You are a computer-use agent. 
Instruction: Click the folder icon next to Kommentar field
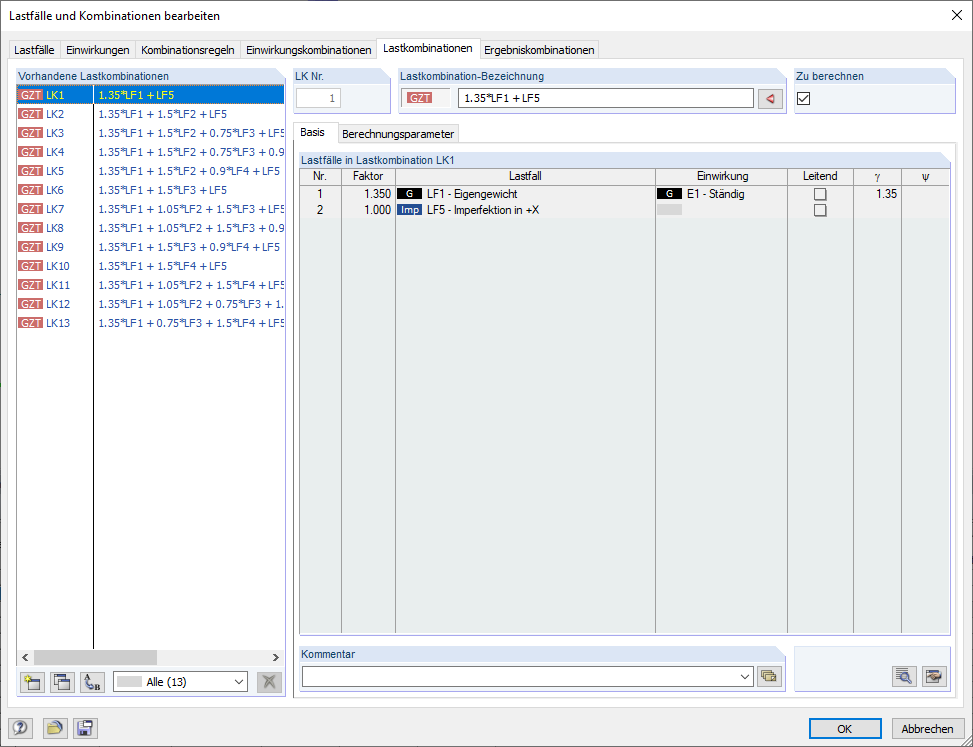coord(768,676)
